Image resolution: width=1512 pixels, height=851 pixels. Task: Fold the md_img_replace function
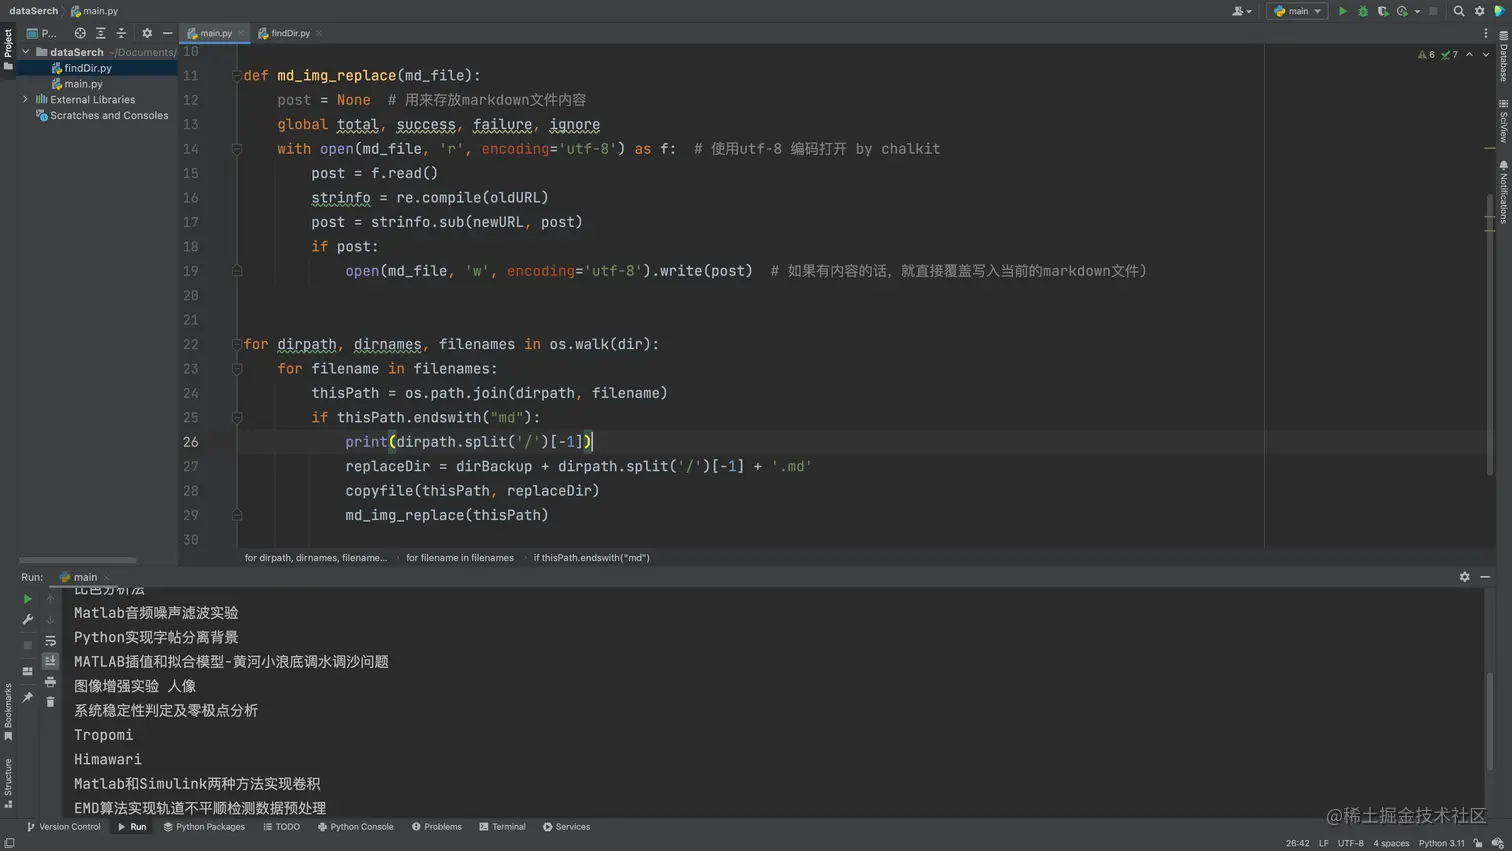(x=237, y=76)
